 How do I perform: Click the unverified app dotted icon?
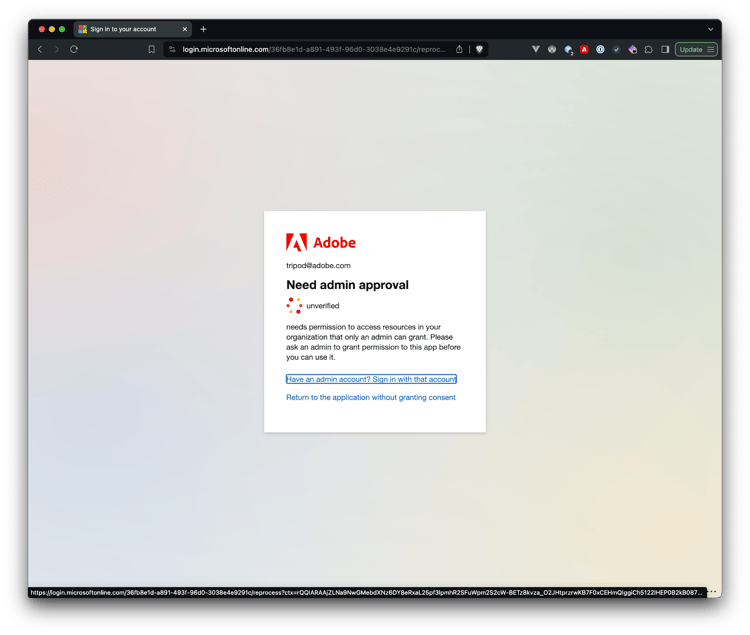point(294,306)
